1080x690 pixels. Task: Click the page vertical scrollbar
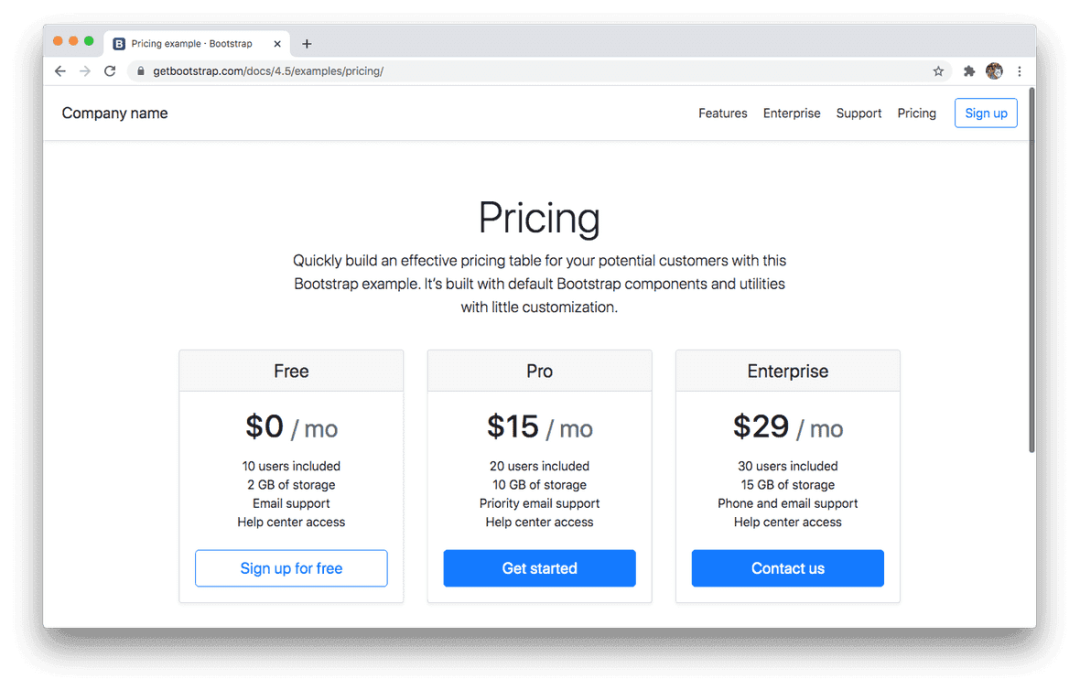(x=1032, y=270)
